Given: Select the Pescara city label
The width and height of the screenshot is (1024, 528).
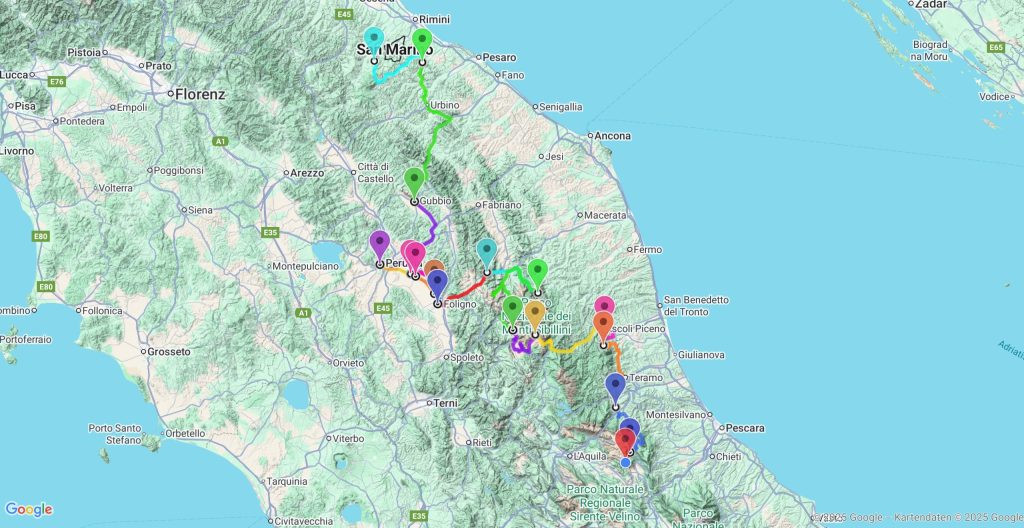Looking at the screenshot, I should [744, 428].
